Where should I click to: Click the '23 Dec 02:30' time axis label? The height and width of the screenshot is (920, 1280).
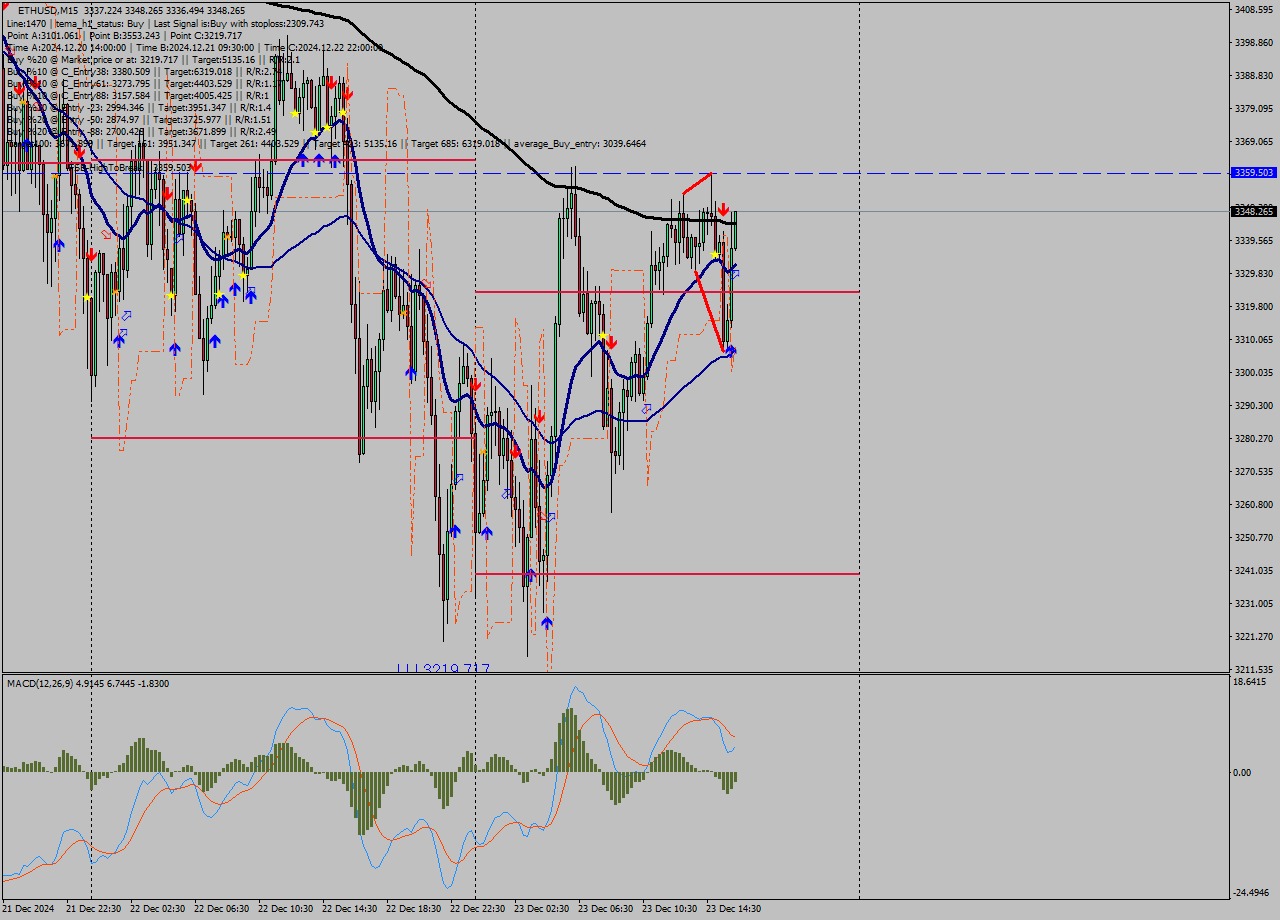tap(541, 909)
